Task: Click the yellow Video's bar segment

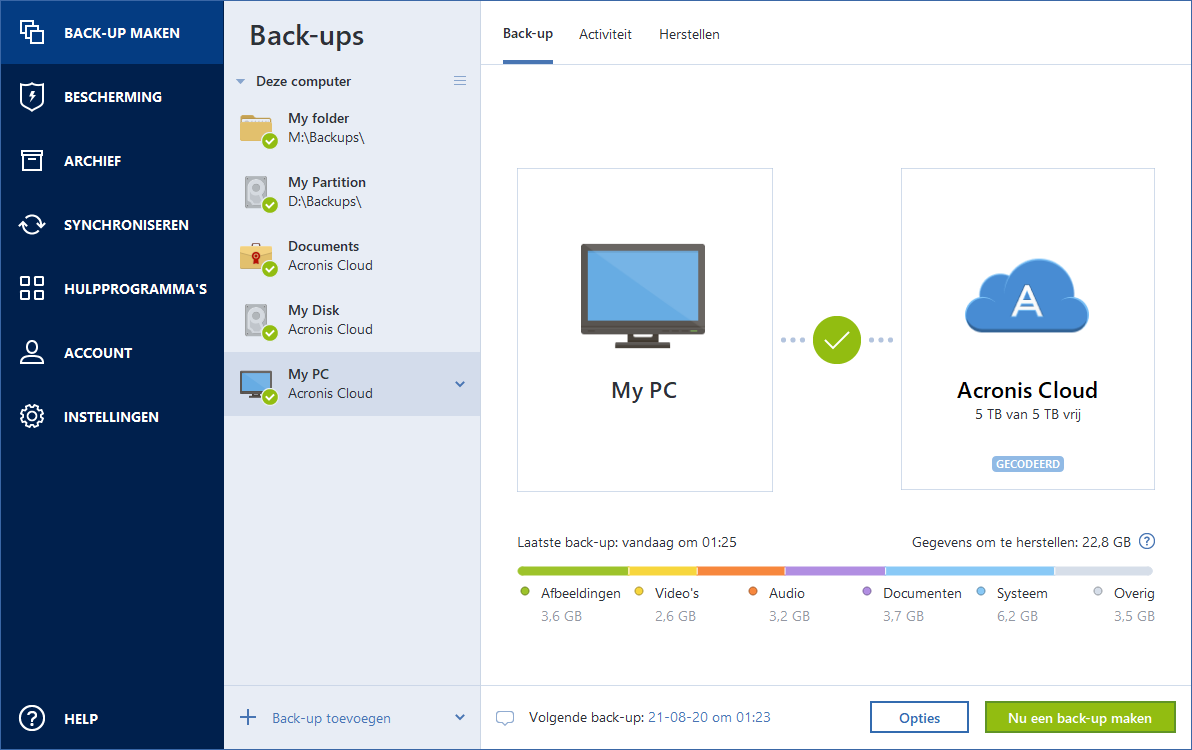Action: click(x=663, y=571)
